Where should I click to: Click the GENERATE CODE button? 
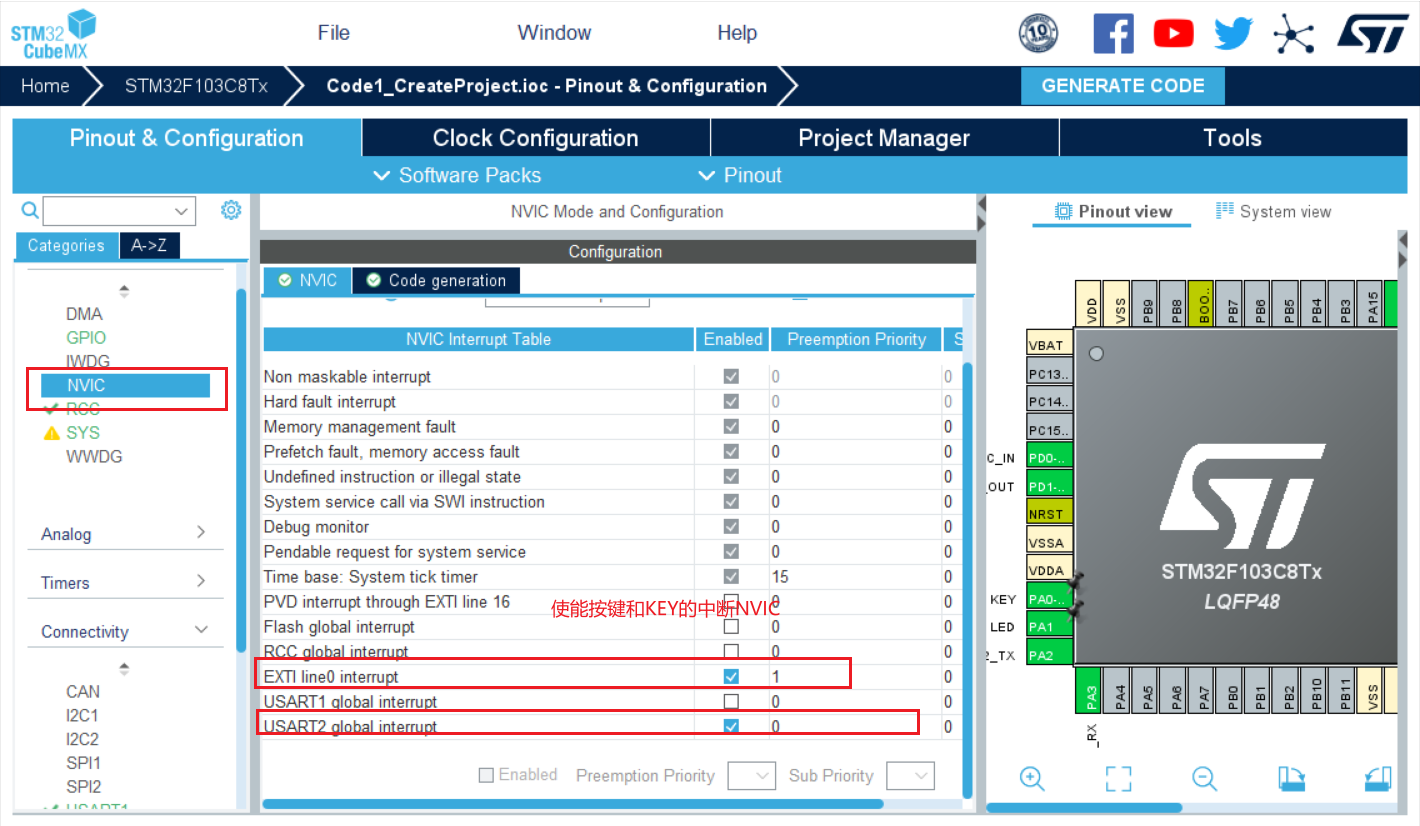(1123, 86)
